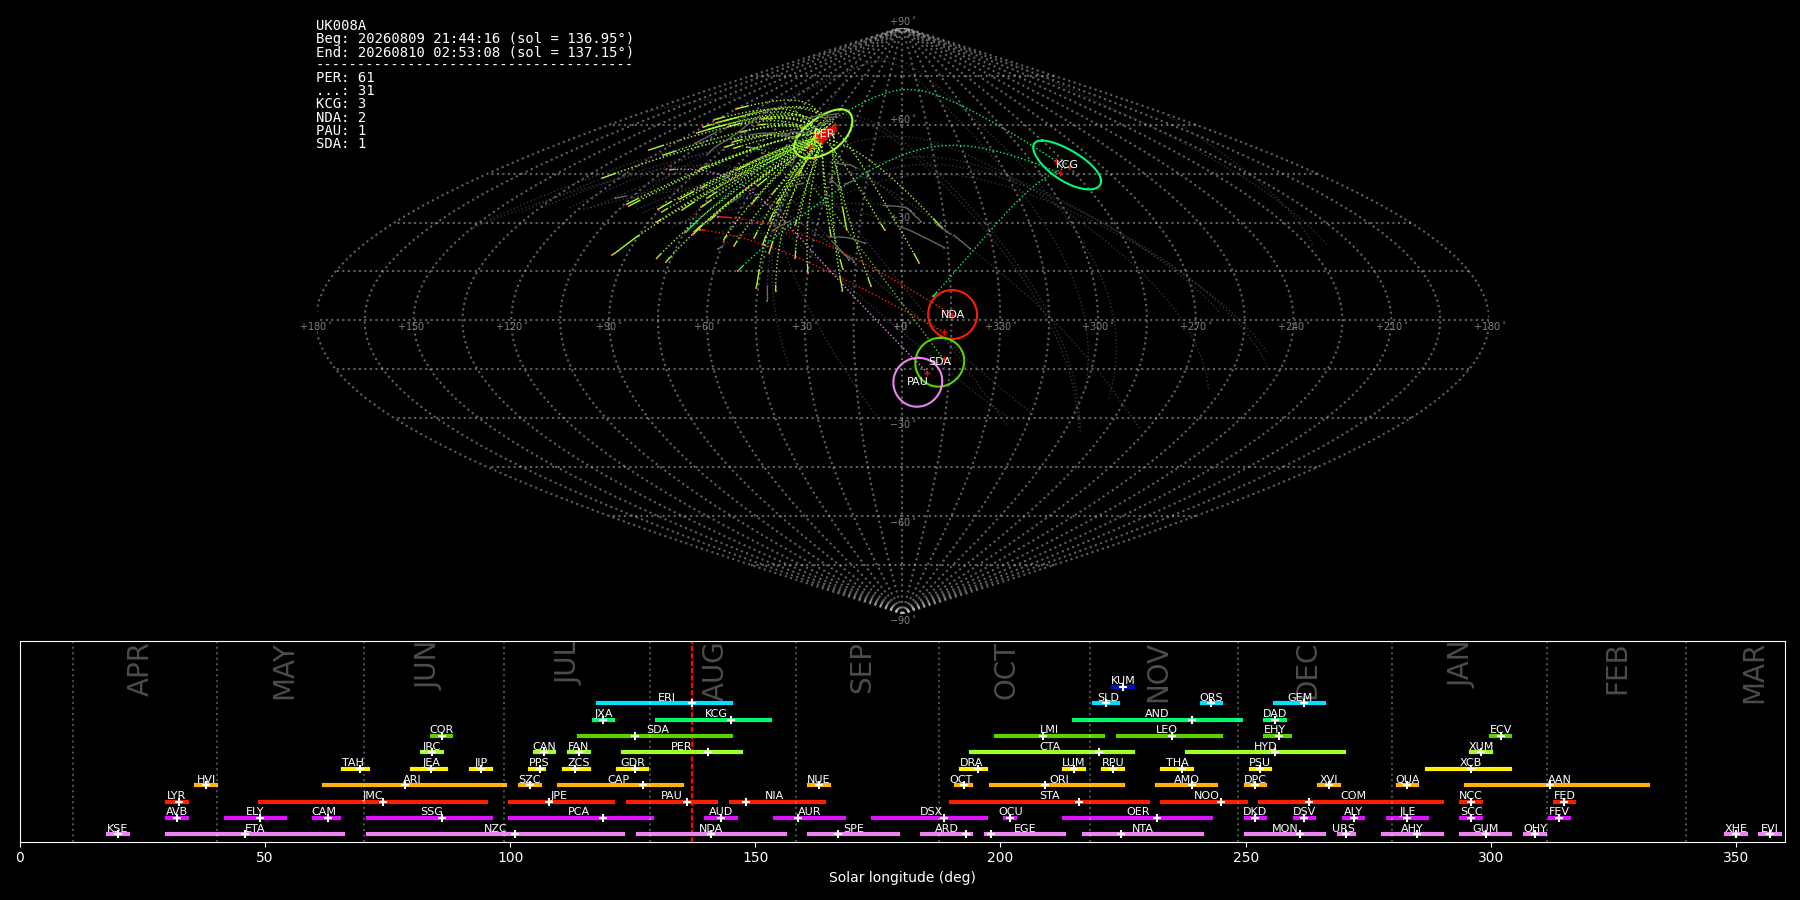Click the 300 tick label on the x-axis
The width and height of the screenshot is (1800, 900).
pos(1490,857)
